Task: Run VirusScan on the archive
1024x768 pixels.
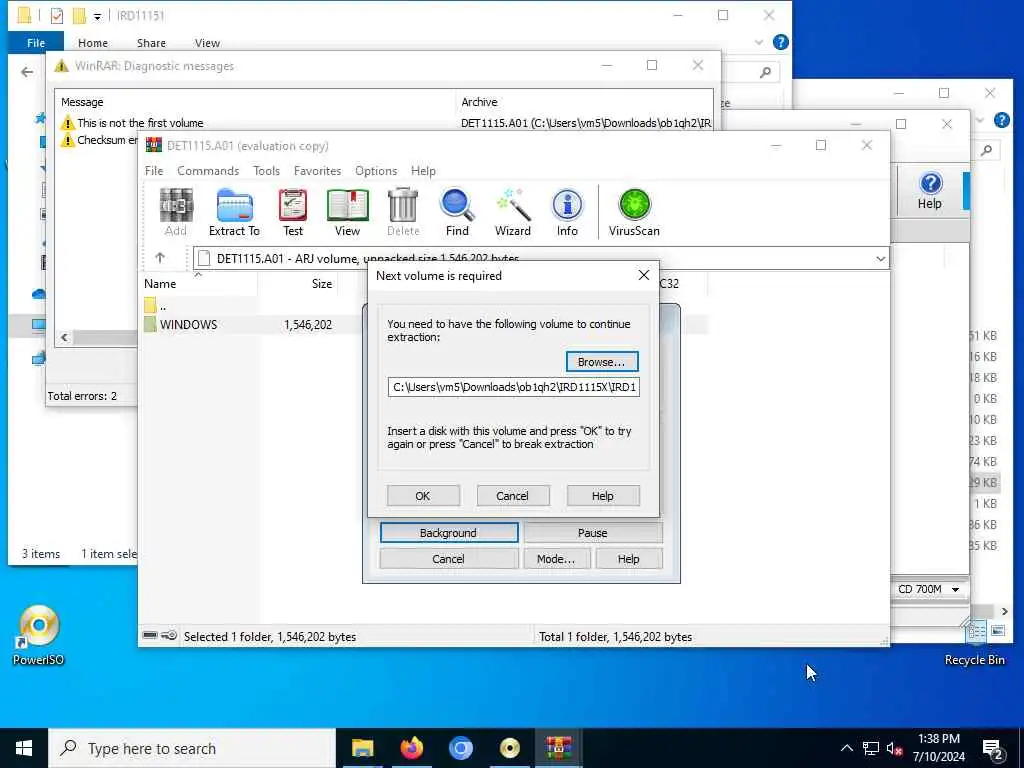Action: coord(634,212)
